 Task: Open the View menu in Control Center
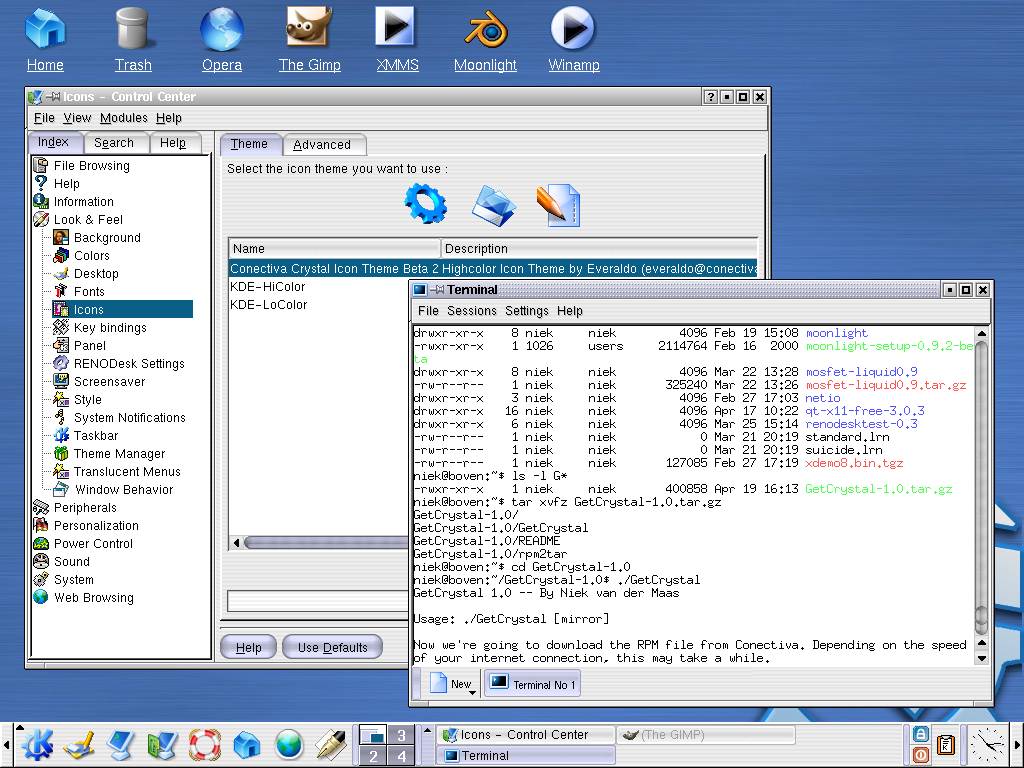(77, 118)
